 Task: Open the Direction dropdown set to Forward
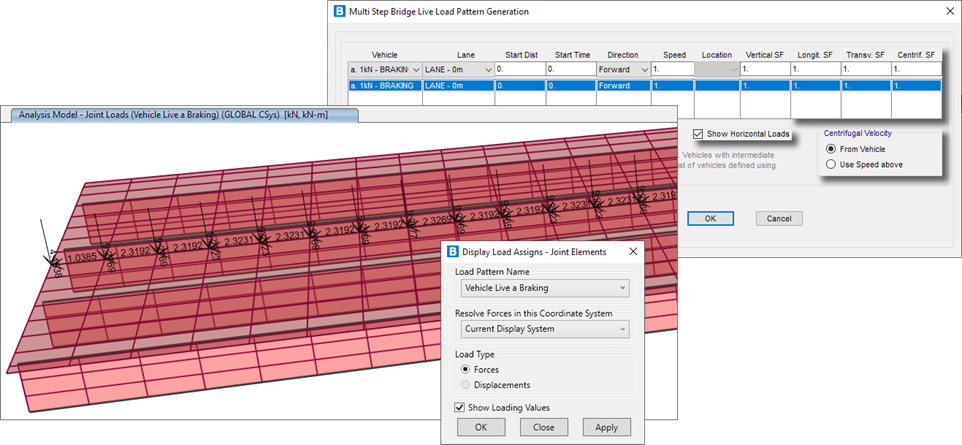[x=621, y=70]
